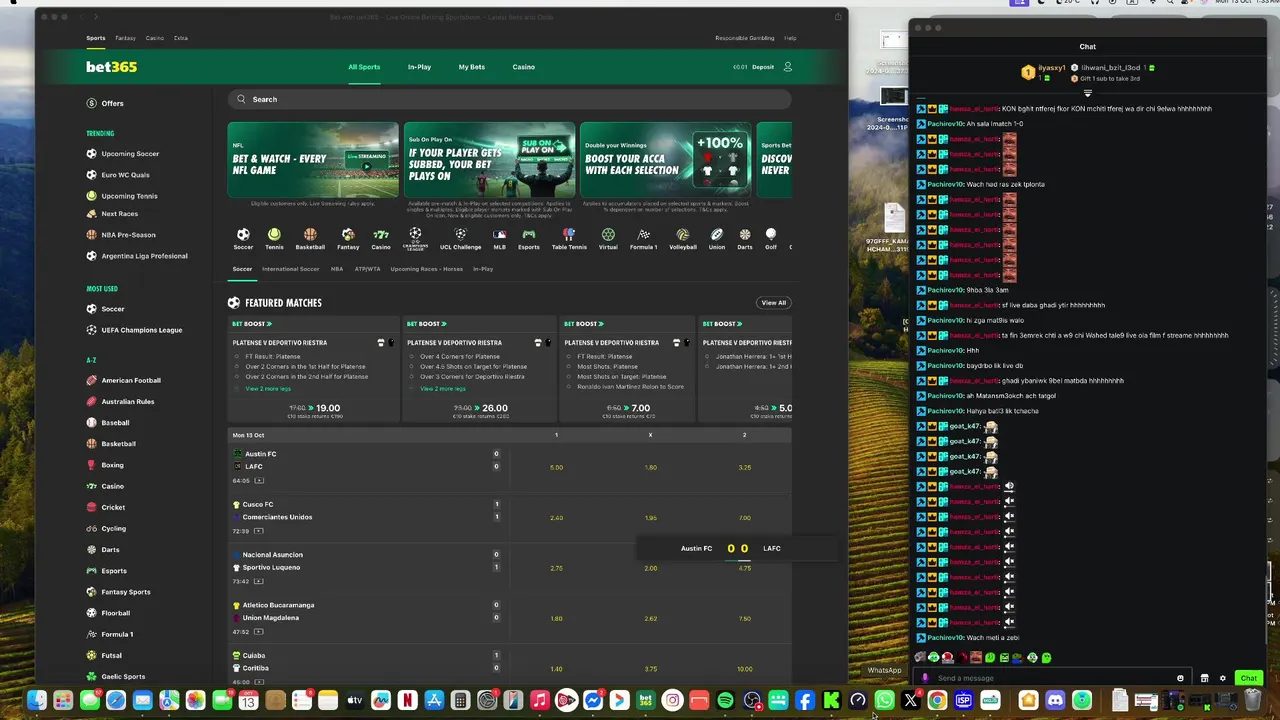Viewport: 1280px width, 720px height.
Task: Open the bet365 app in dock
Action: click(x=646, y=701)
